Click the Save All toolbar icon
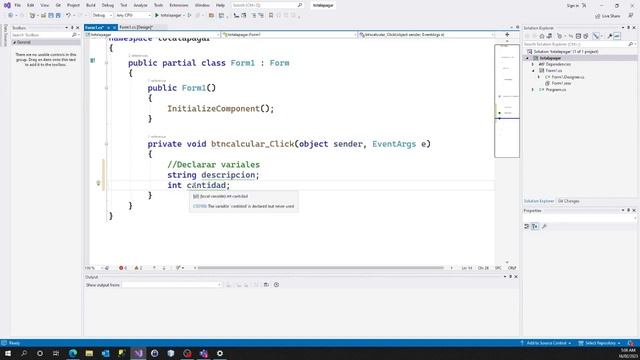 pos(58,16)
